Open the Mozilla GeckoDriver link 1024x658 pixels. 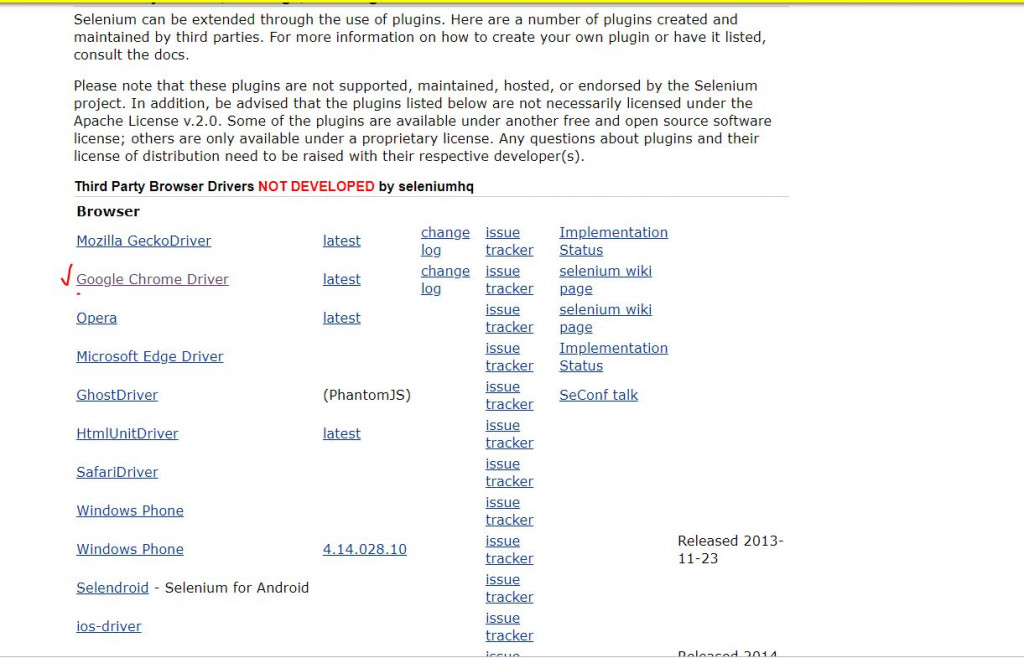click(144, 241)
